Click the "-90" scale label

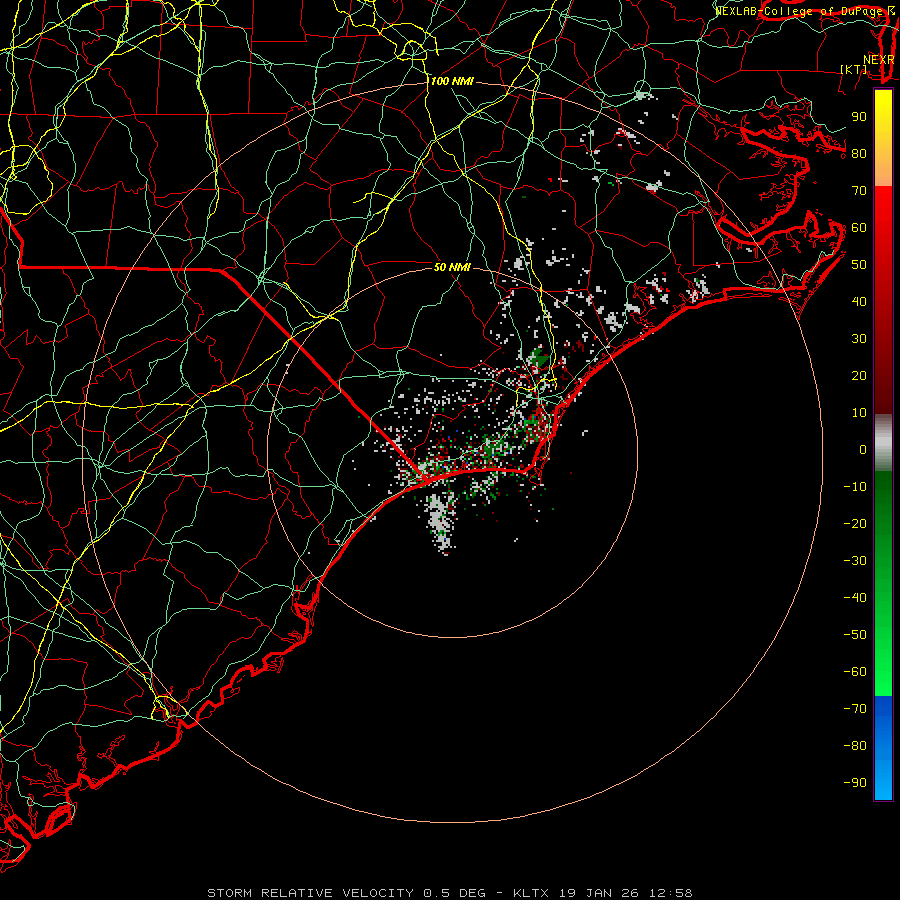pos(855,783)
